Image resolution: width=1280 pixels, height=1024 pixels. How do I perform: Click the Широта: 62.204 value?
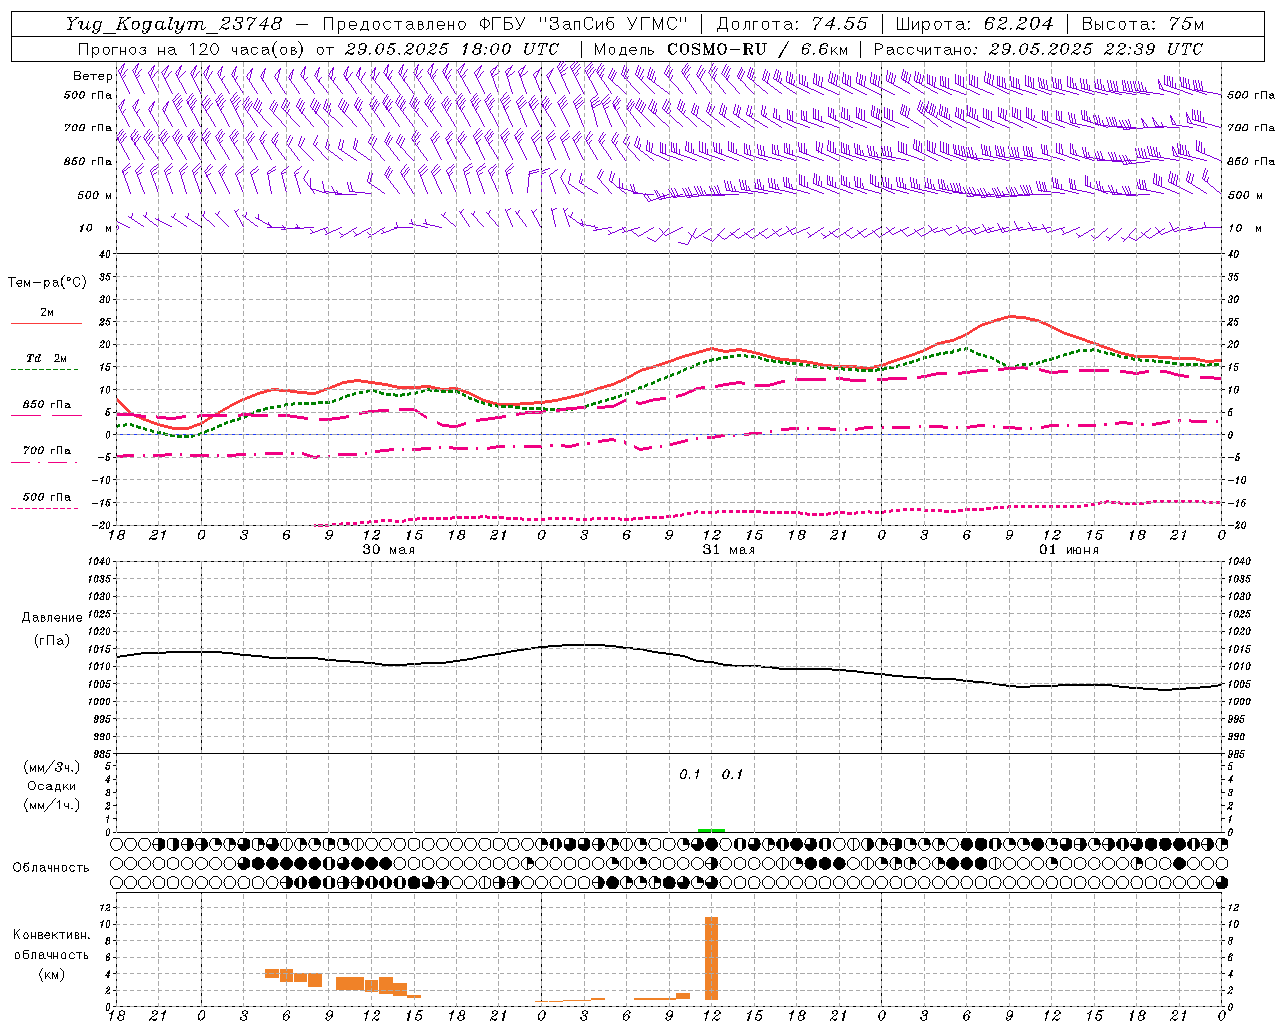point(975,24)
